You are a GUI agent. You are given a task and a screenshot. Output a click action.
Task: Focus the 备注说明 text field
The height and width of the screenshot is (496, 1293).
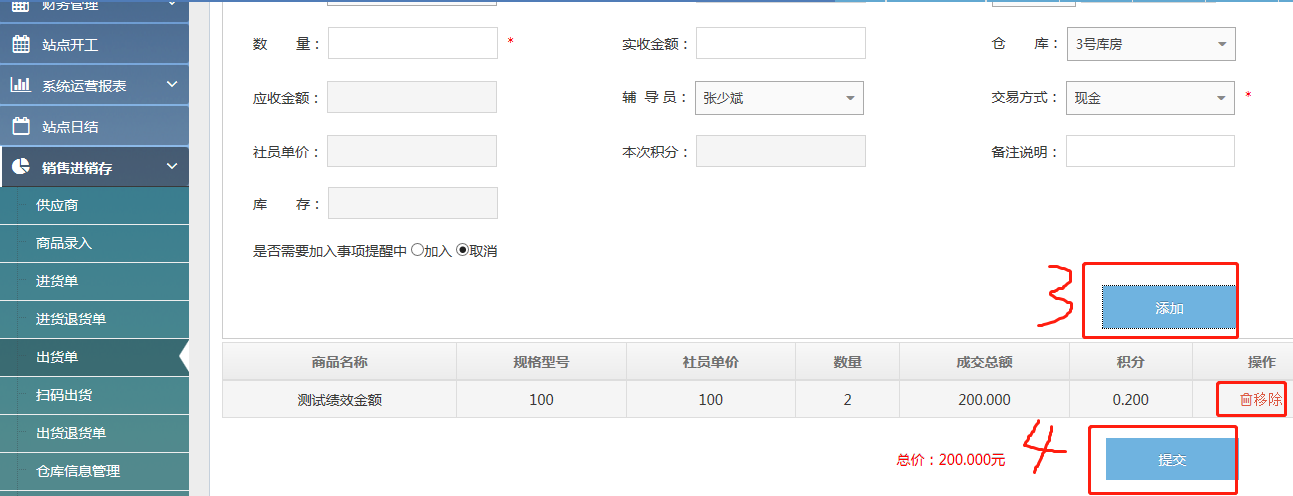[1150, 151]
